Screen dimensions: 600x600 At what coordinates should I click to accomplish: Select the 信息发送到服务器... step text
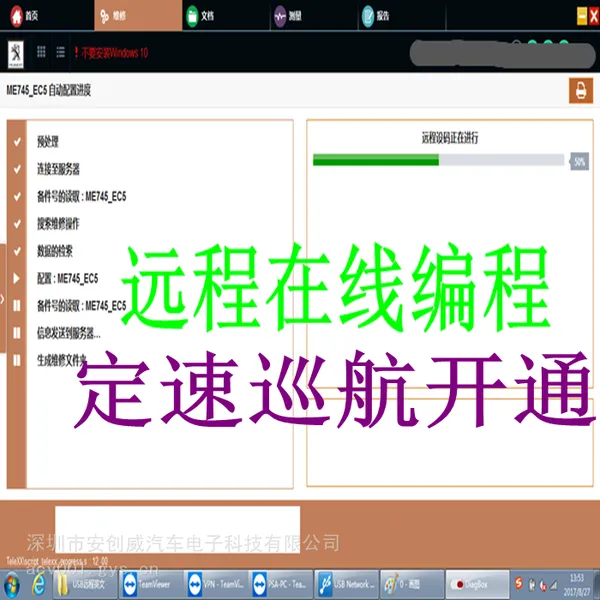click(x=69, y=333)
